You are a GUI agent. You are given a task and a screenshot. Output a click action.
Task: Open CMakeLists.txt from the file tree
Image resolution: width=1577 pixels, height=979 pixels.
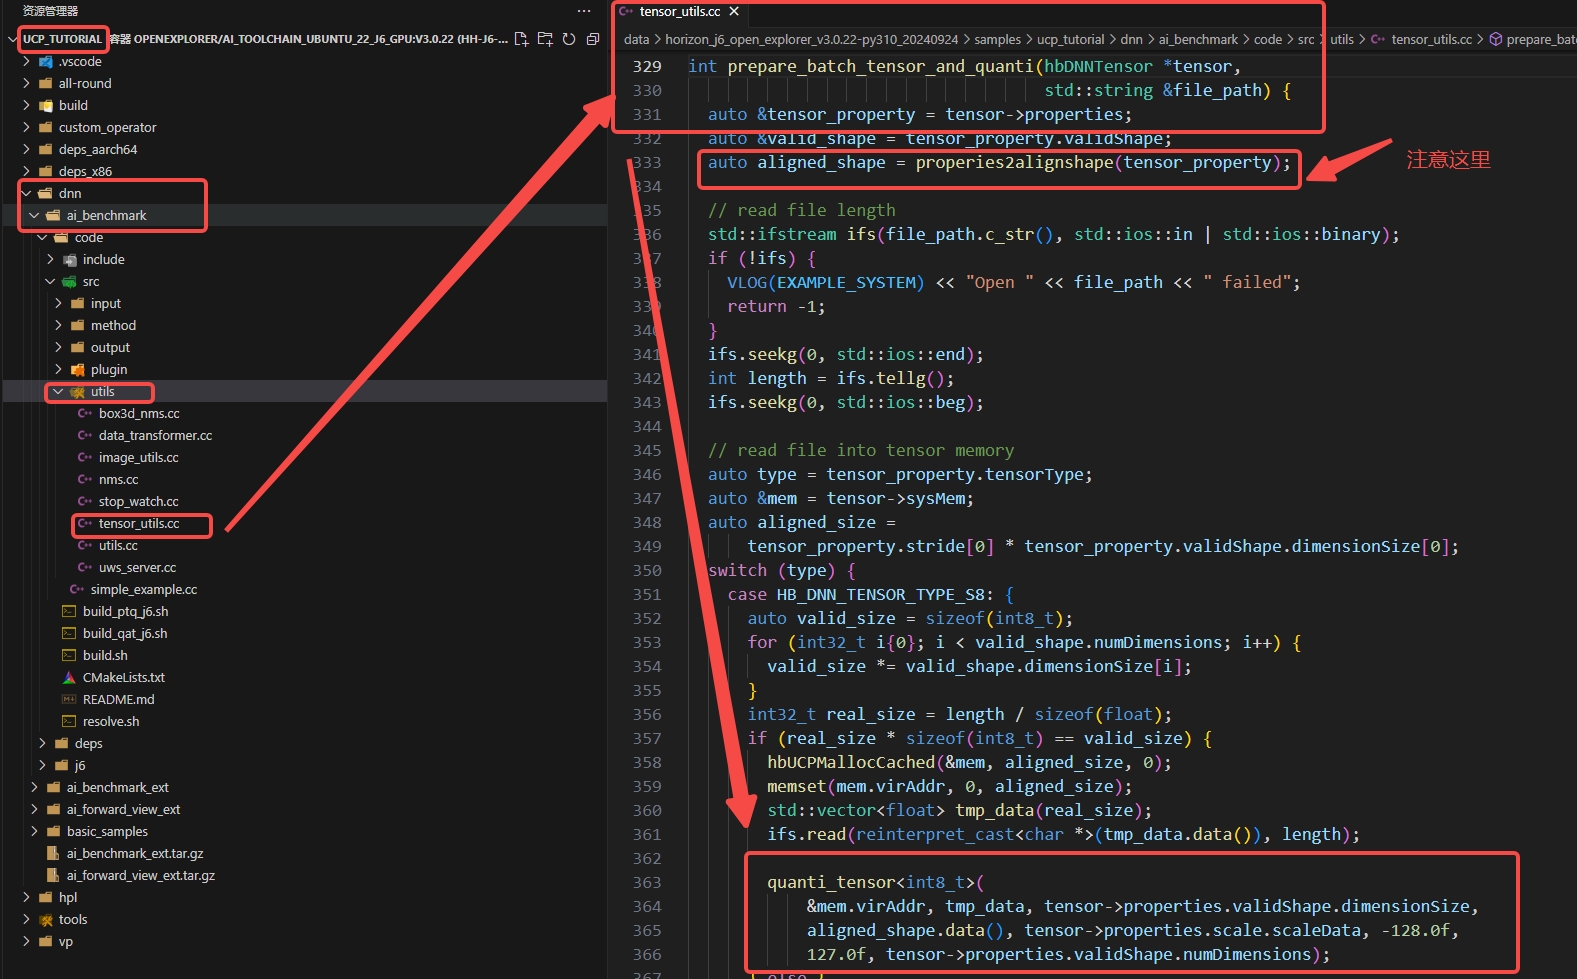tap(123, 677)
